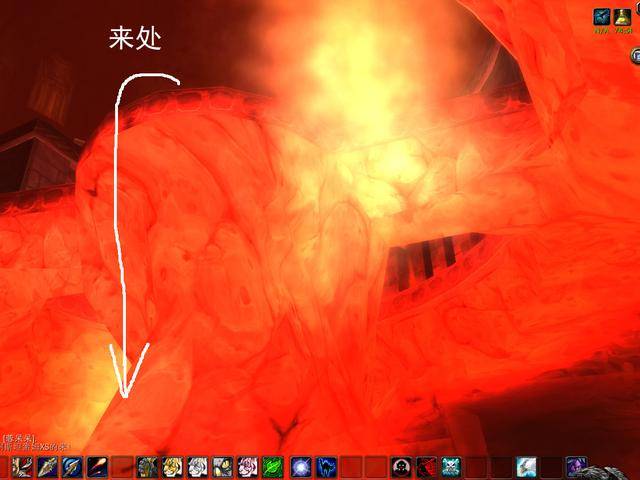Click the teal skull and crossbones icon
Image resolution: width=640 pixels, height=480 pixels.
pyautogui.click(x=451, y=467)
